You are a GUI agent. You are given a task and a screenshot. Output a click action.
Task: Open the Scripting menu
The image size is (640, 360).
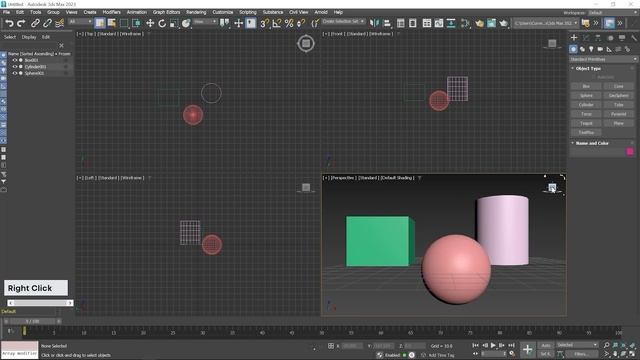point(248,12)
